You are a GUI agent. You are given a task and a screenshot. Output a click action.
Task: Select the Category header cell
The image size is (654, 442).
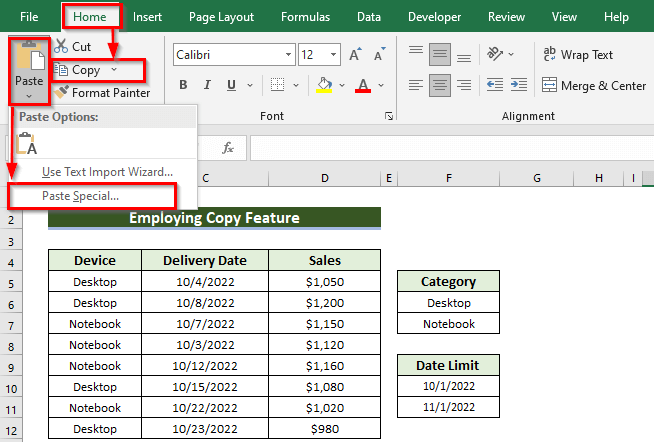click(447, 282)
